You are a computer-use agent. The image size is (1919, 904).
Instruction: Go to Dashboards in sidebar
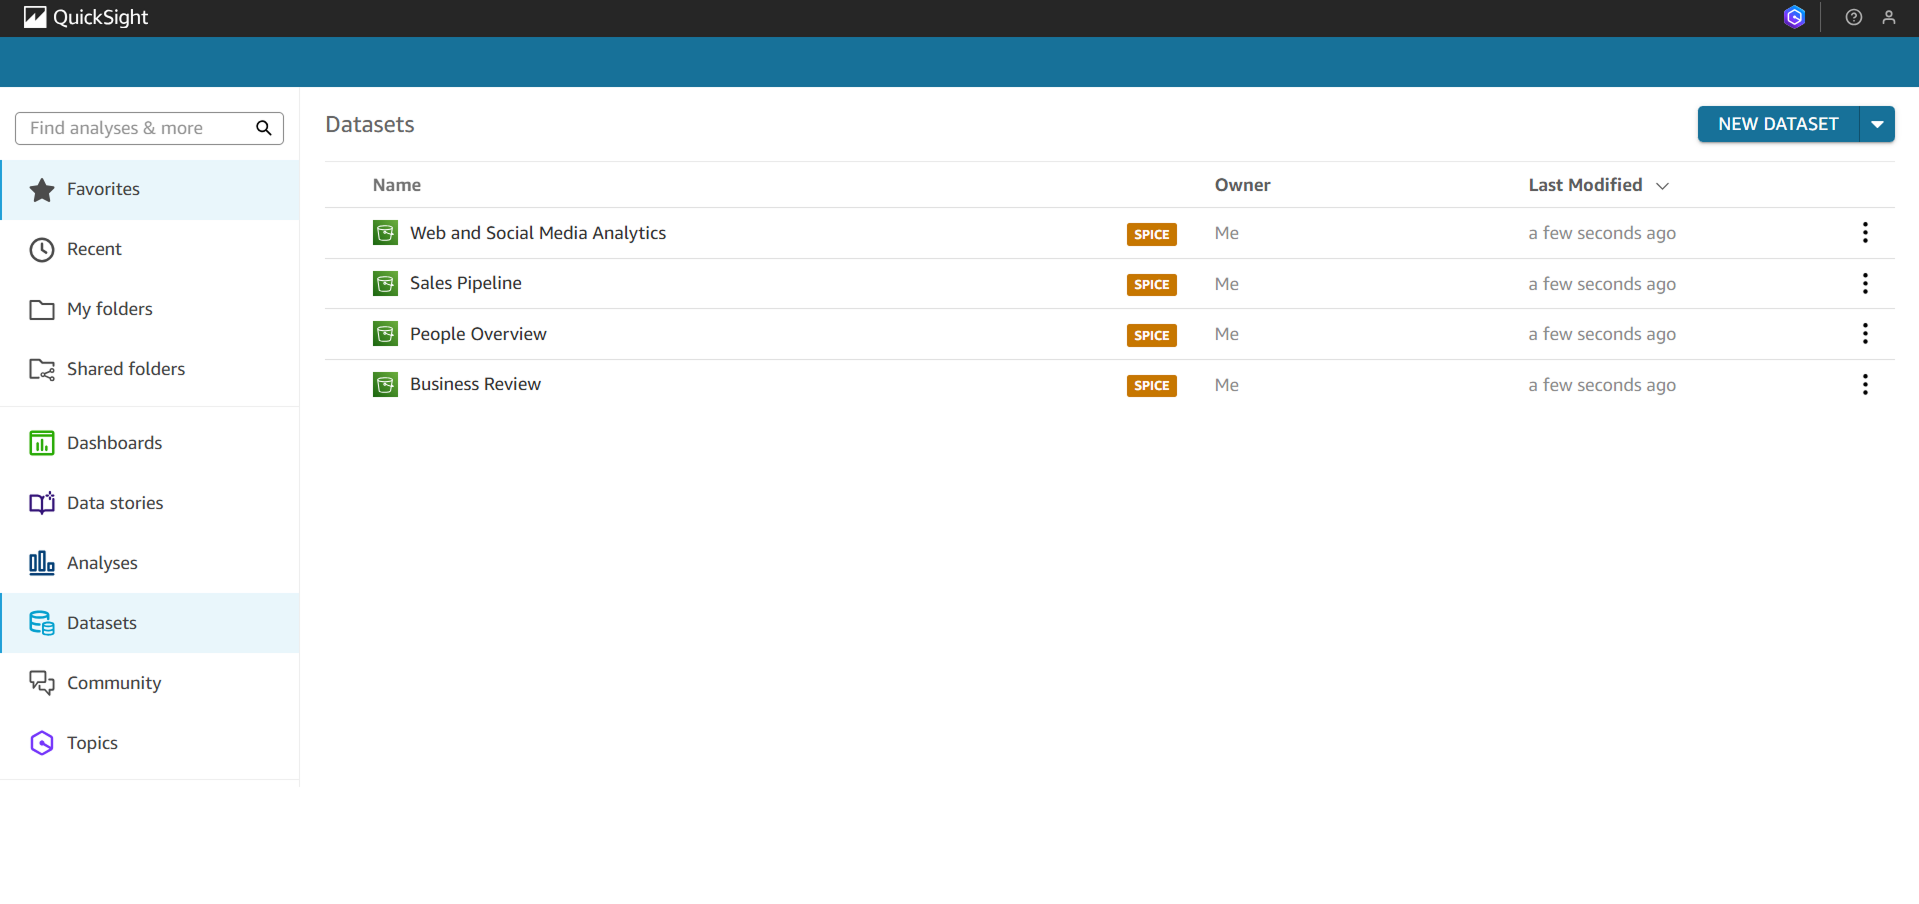(x=114, y=443)
